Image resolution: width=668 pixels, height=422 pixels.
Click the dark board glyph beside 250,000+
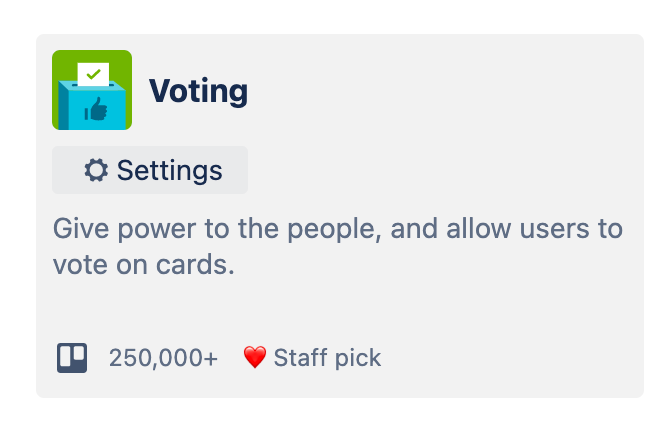pyautogui.click(x=72, y=358)
